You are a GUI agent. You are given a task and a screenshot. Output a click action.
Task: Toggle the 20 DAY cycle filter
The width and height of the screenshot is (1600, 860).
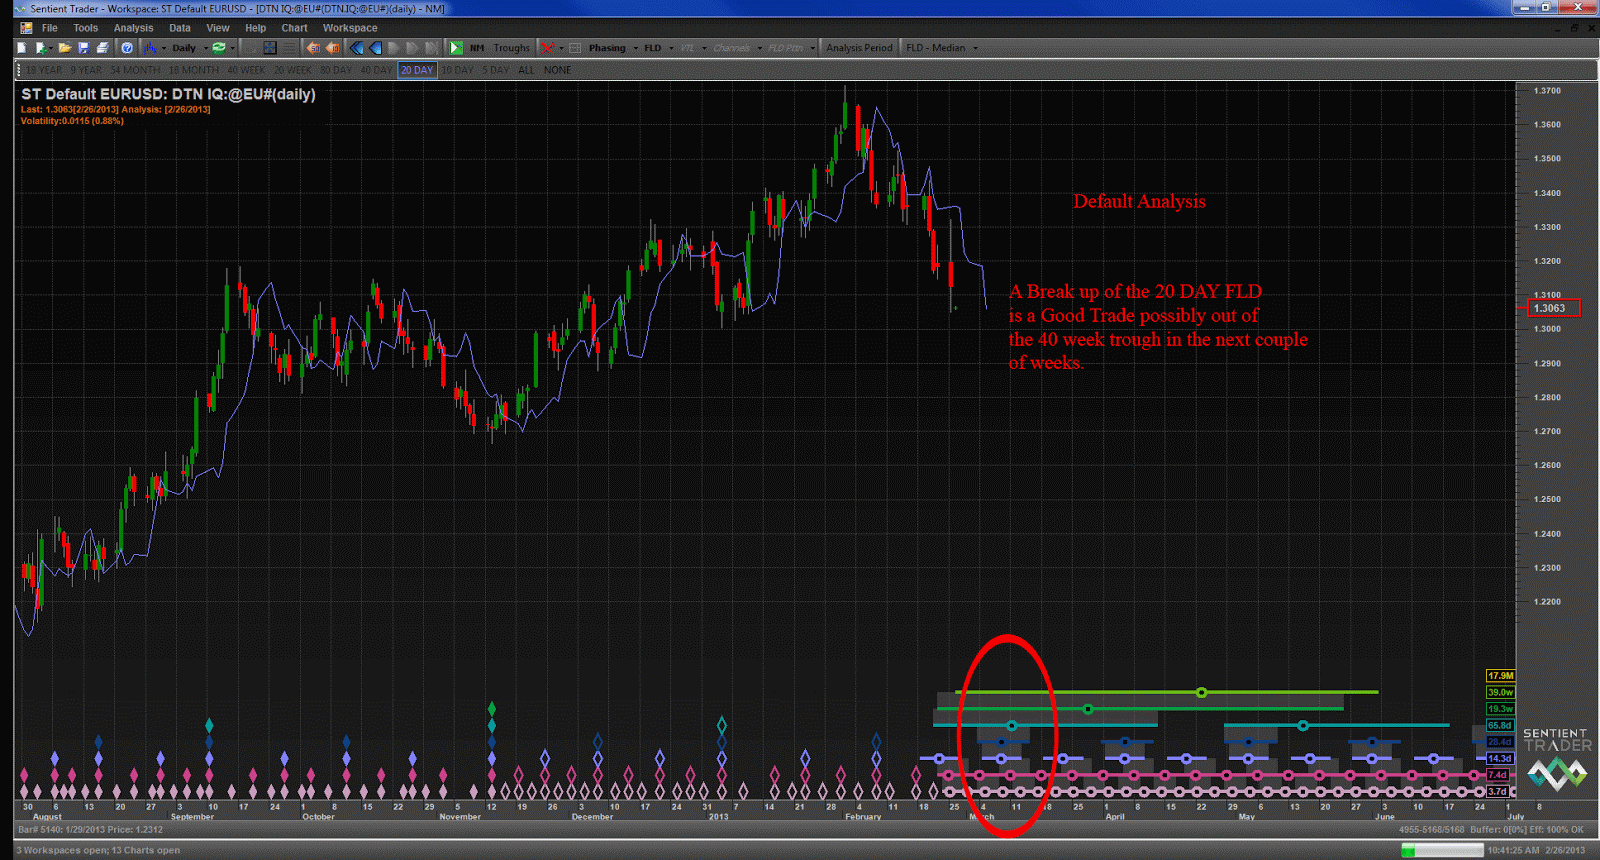pos(417,70)
